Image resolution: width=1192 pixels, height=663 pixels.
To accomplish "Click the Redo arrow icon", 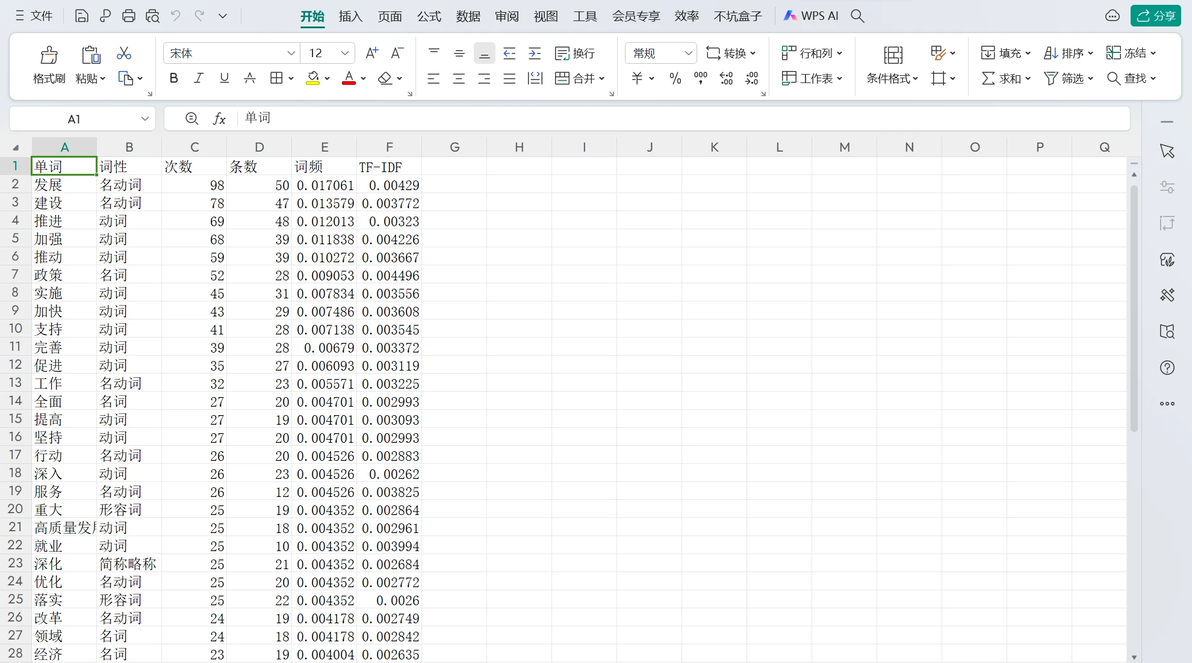I will click(x=199, y=16).
